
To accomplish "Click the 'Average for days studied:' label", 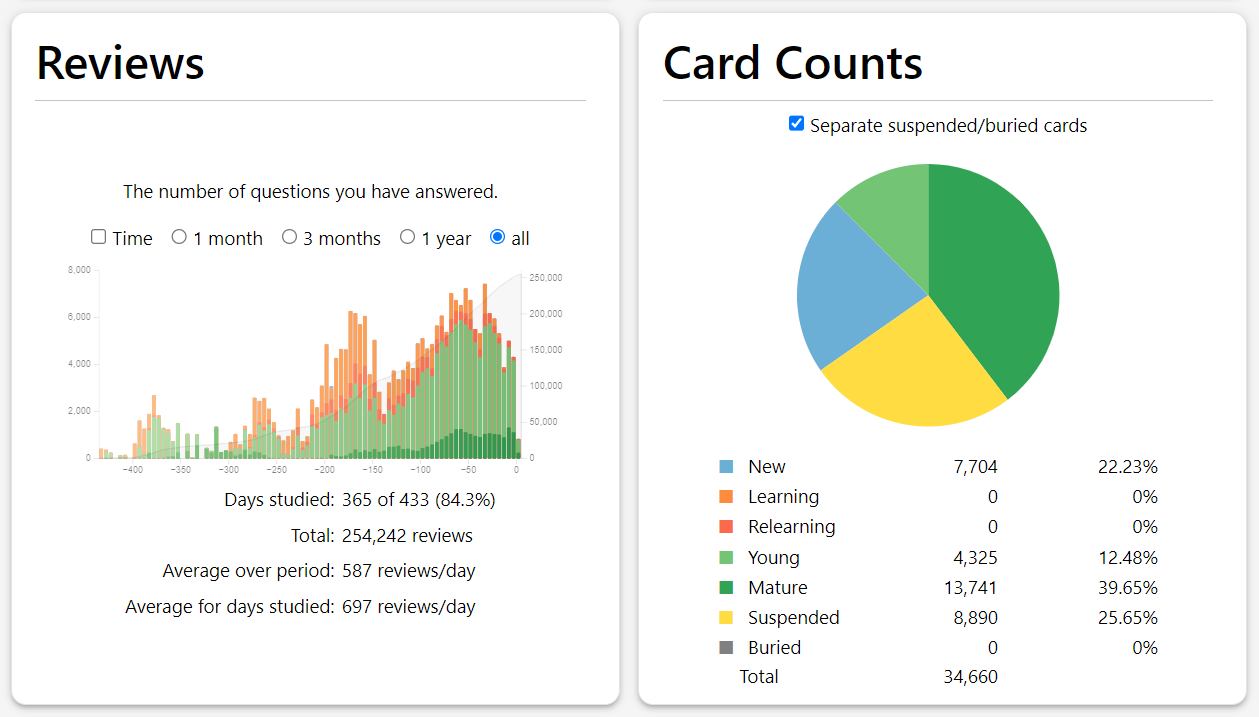I will click(x=230, y=606).
